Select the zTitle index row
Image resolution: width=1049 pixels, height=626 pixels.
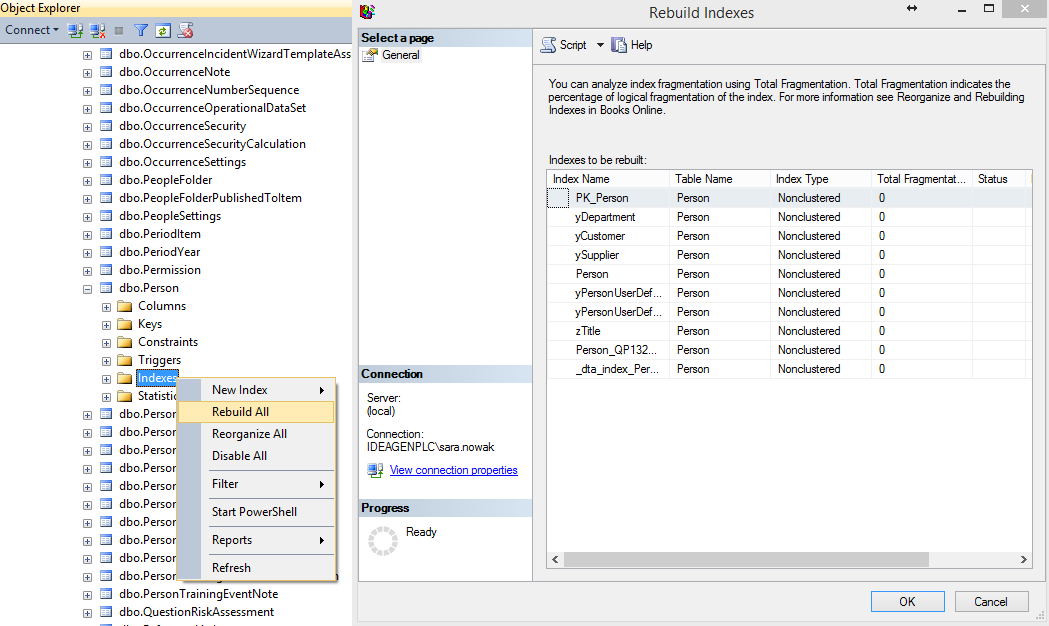coord(789,331)
